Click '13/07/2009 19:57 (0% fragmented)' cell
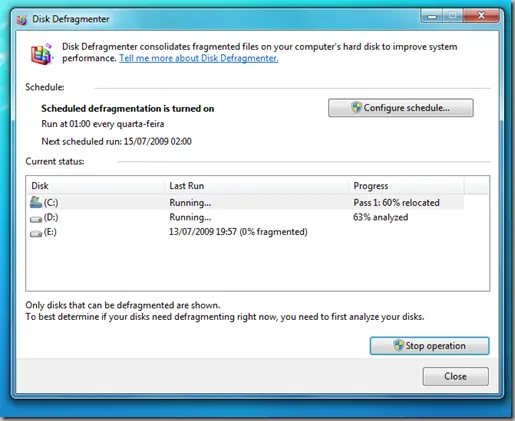515x421 pixels. [x=238, y=232]
